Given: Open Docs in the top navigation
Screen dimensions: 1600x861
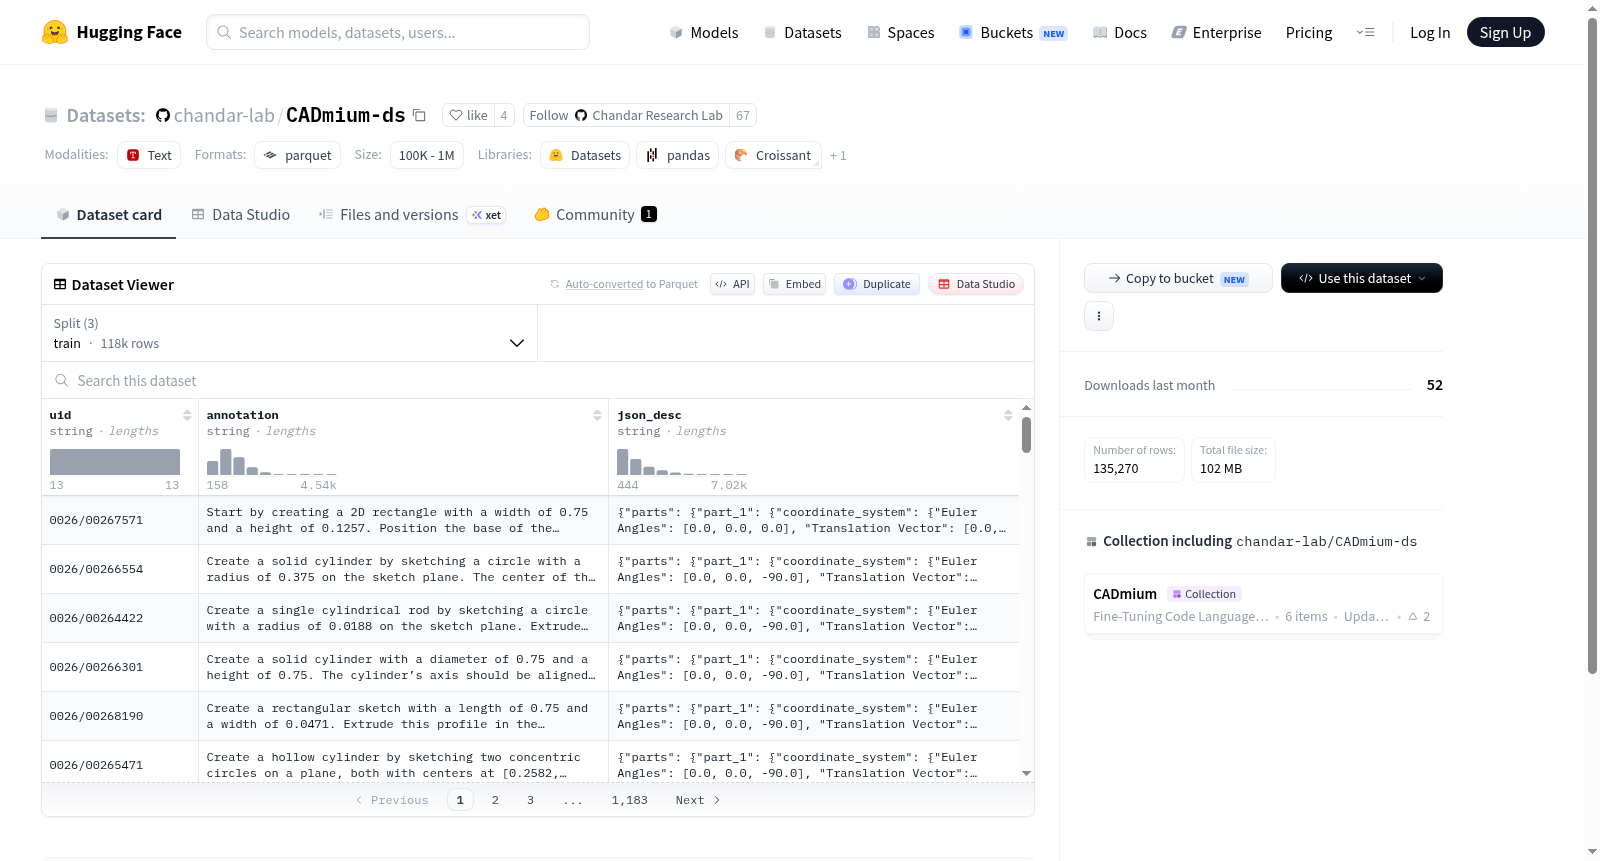Looking at the screenshot, I should coord(1120,32).
